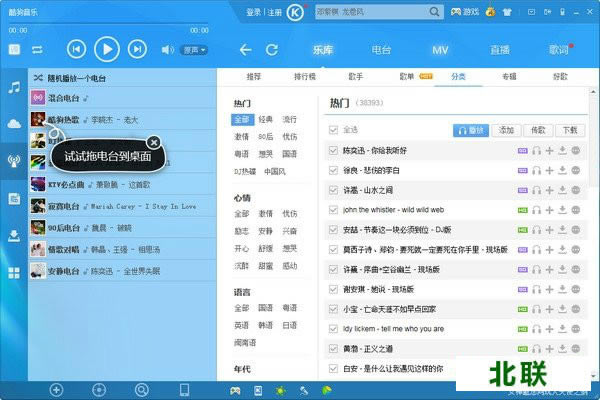
Task: Open the local music note sidebar icon
Action: (x=14, y=88)
